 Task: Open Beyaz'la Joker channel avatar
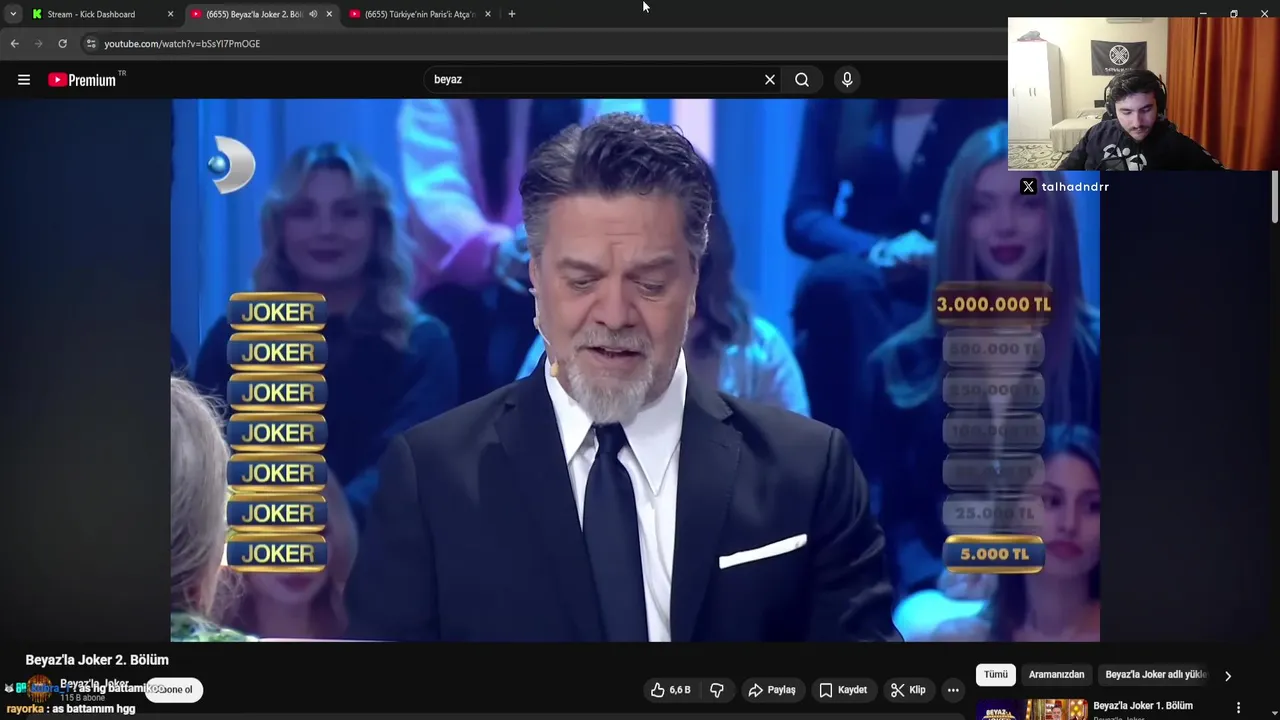(40, 690)
